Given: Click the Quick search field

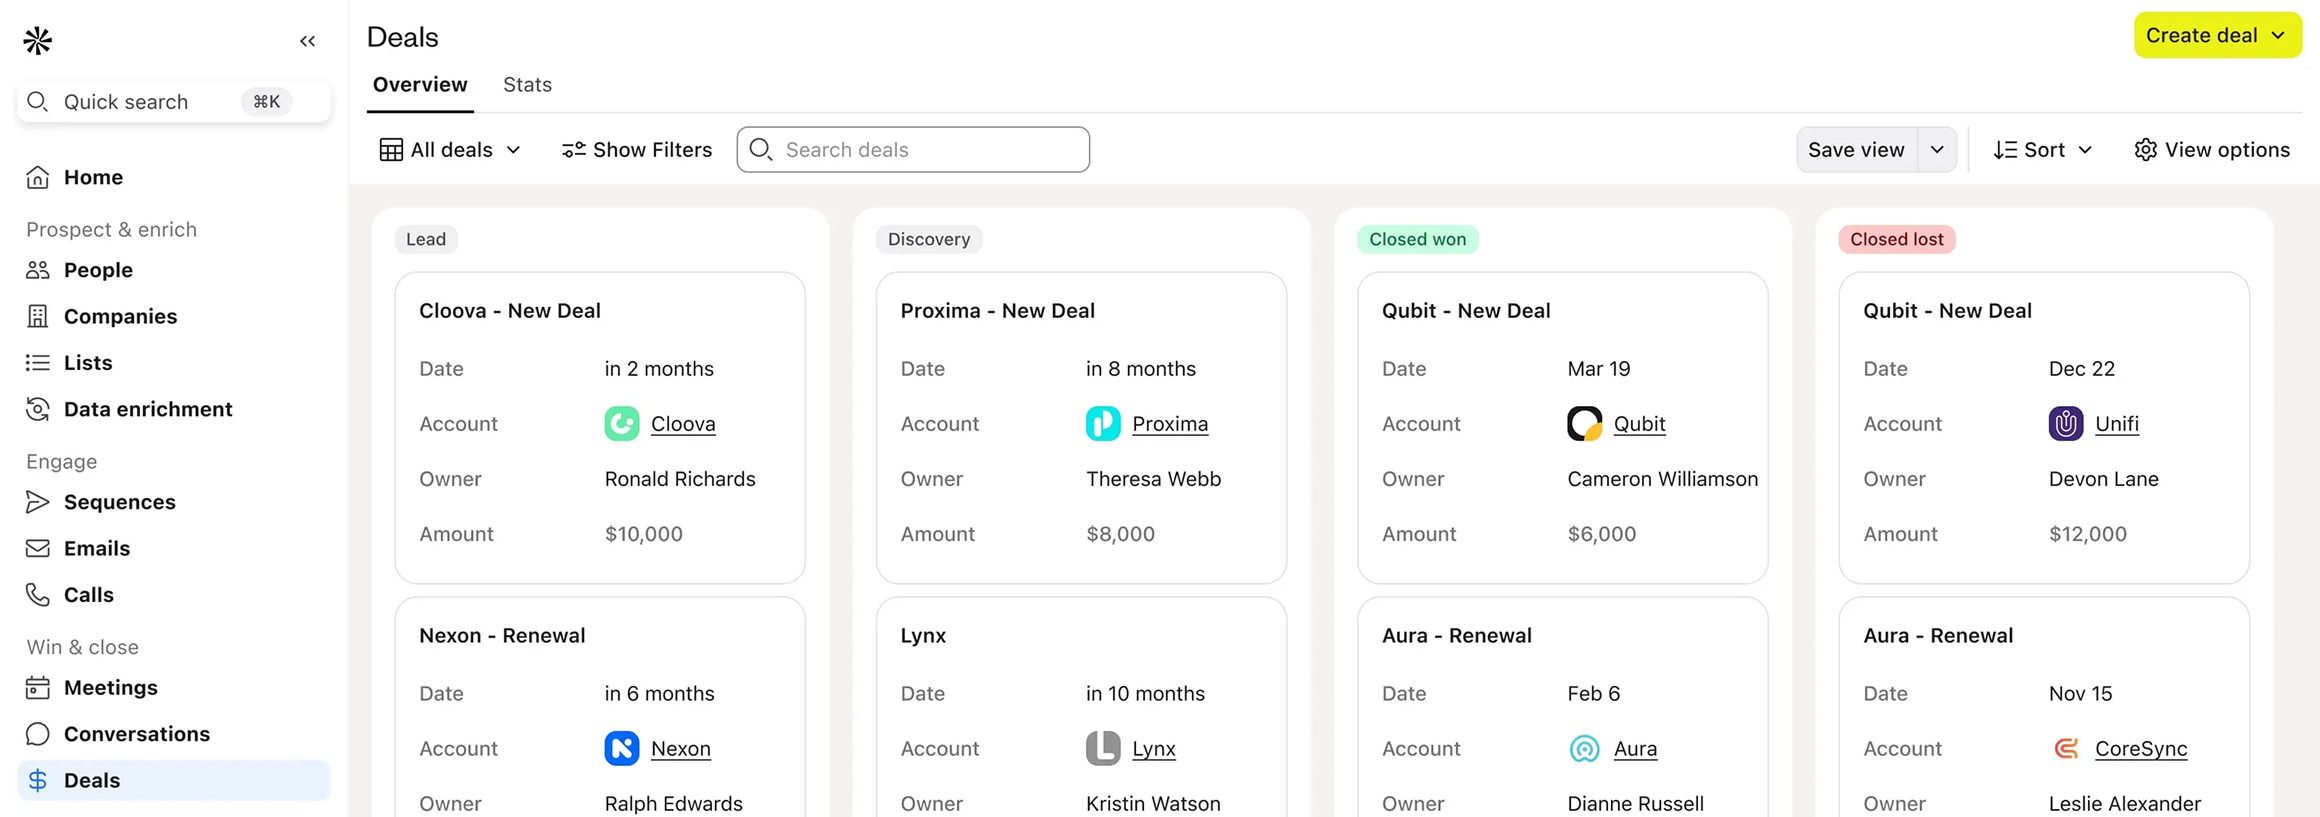Looking at the screenshot, I should point(173,101).
